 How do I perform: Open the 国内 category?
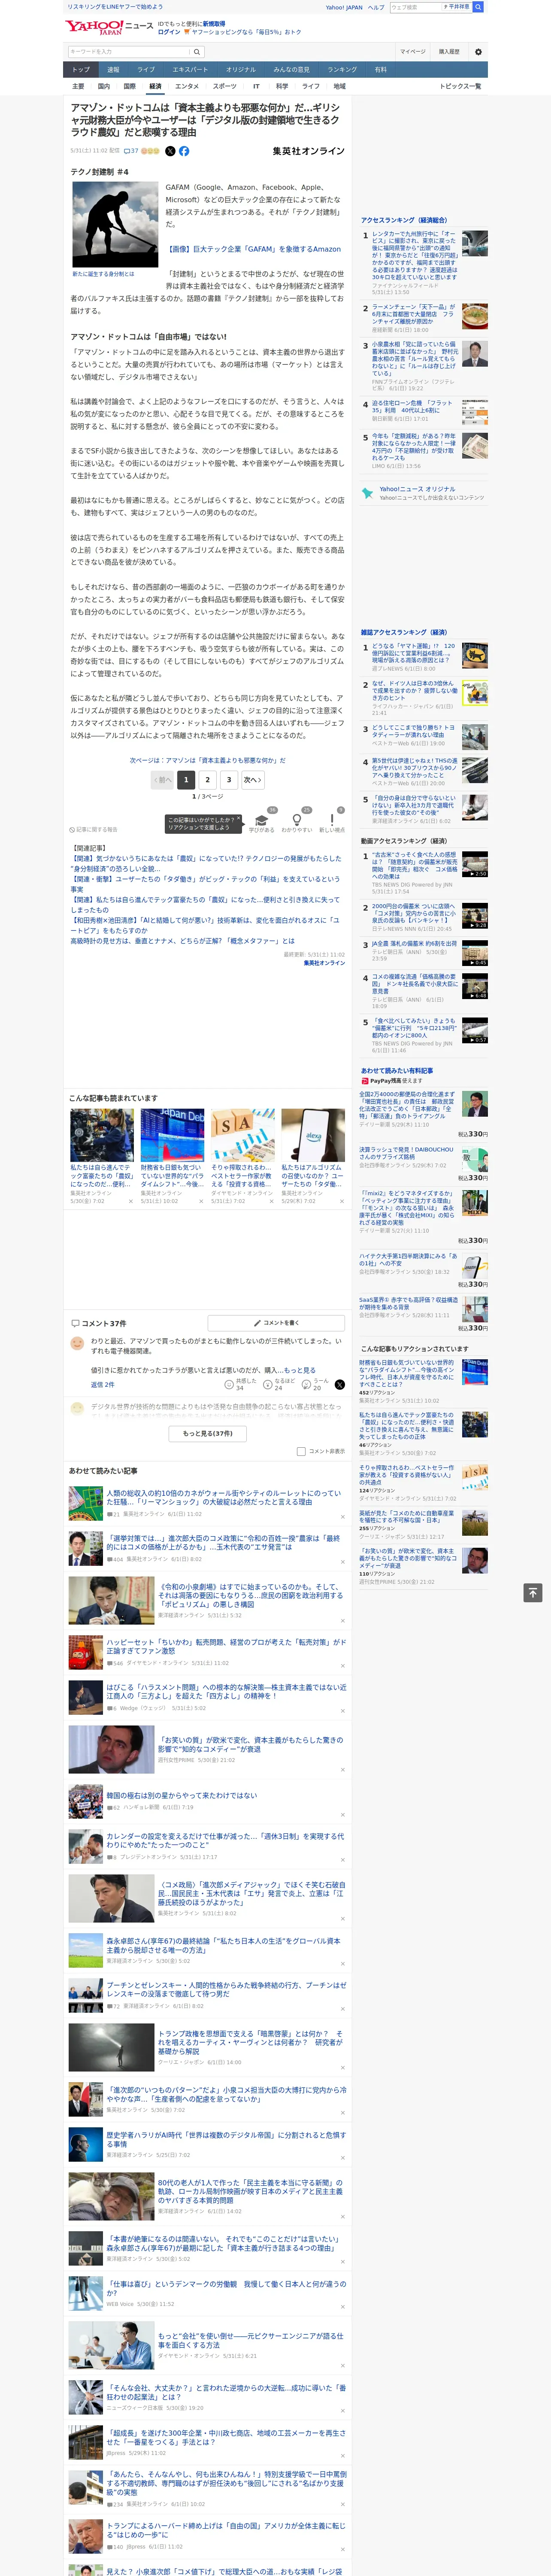[103, 86]
